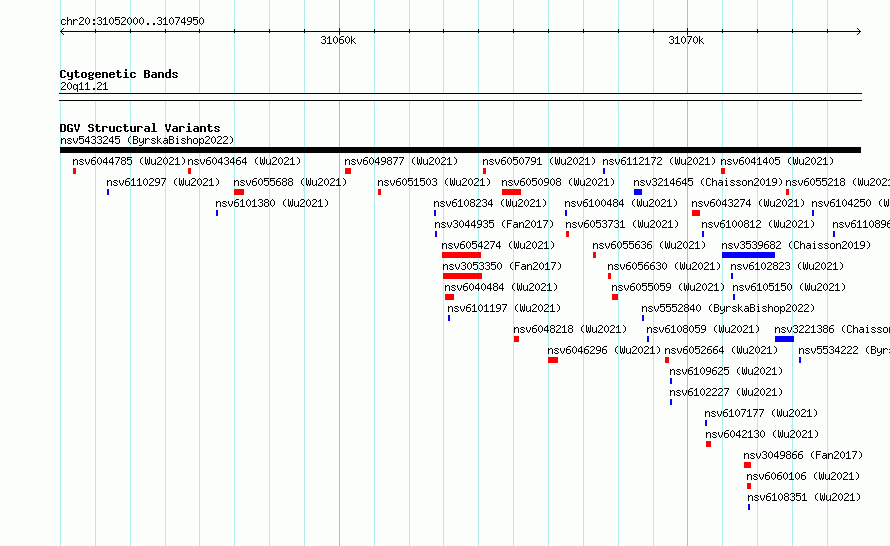Screen dimensions: 890x546
Task: Click the red bar under nsv6054274
Action: coord(461,255)
